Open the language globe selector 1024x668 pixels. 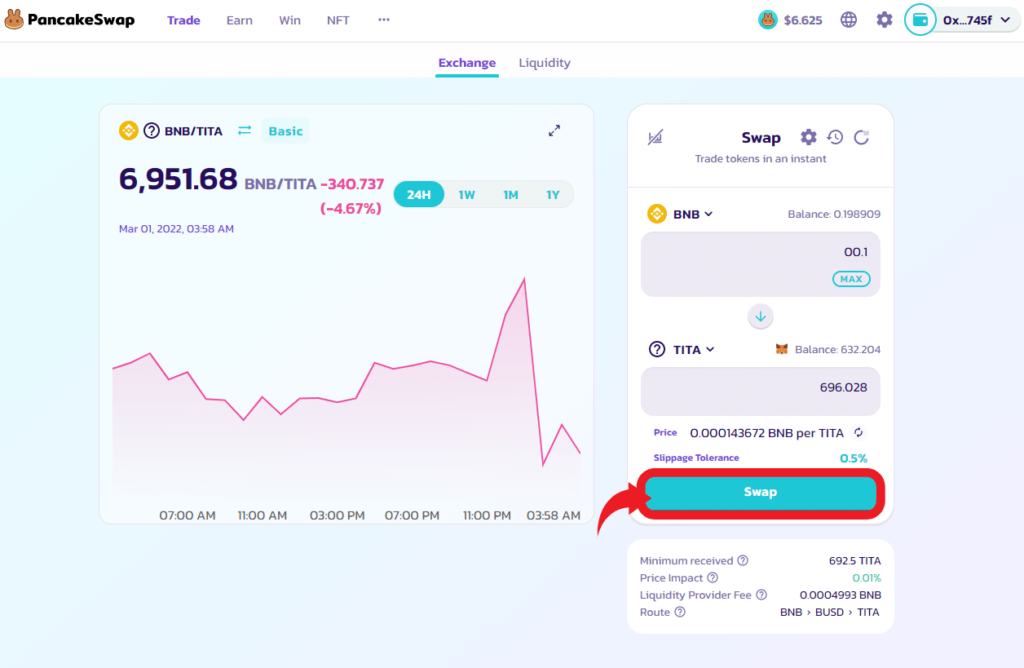point(848,20)
